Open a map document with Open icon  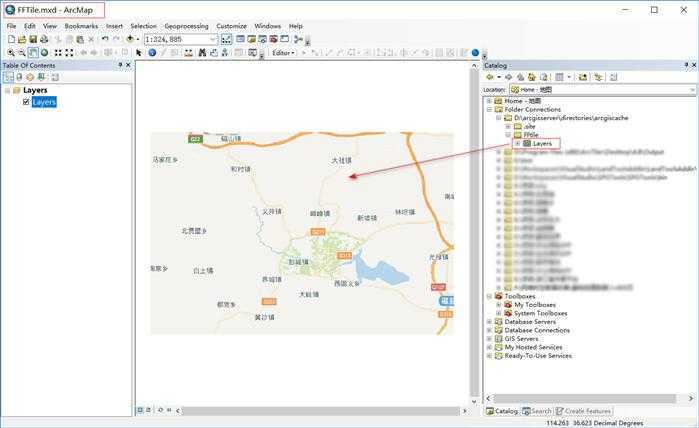click(22, 40)
